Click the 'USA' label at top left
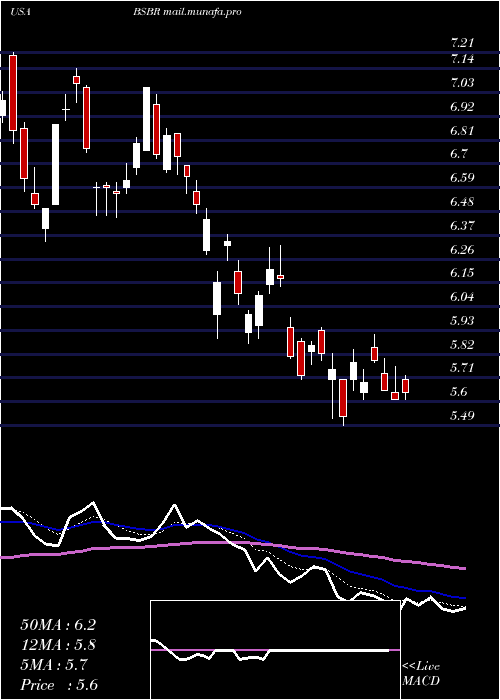The width and height of the screenshot is (500, 700). pyautogui.click(x=20, y=12)
